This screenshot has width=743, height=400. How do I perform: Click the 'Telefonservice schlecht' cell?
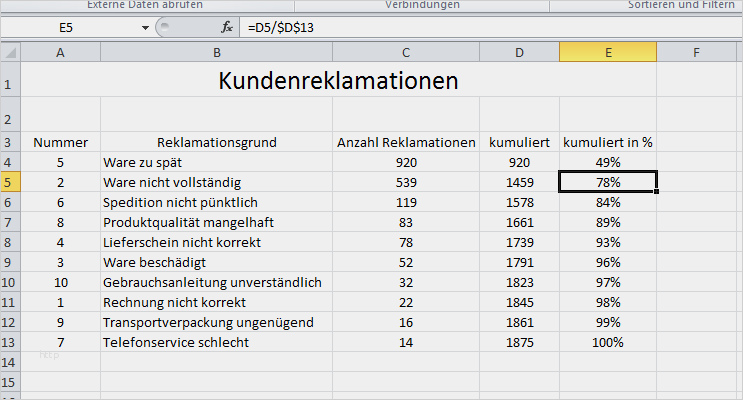(x=216, y=342)
